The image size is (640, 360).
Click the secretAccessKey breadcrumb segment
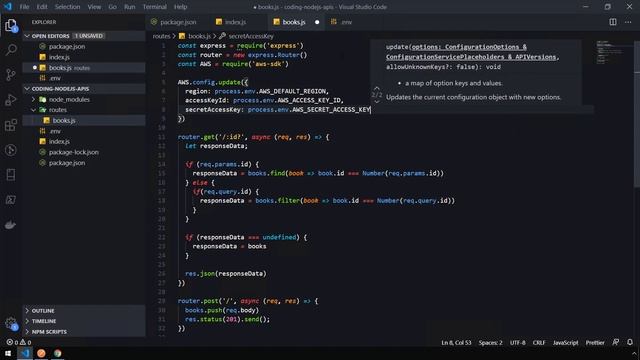[247, 36]
